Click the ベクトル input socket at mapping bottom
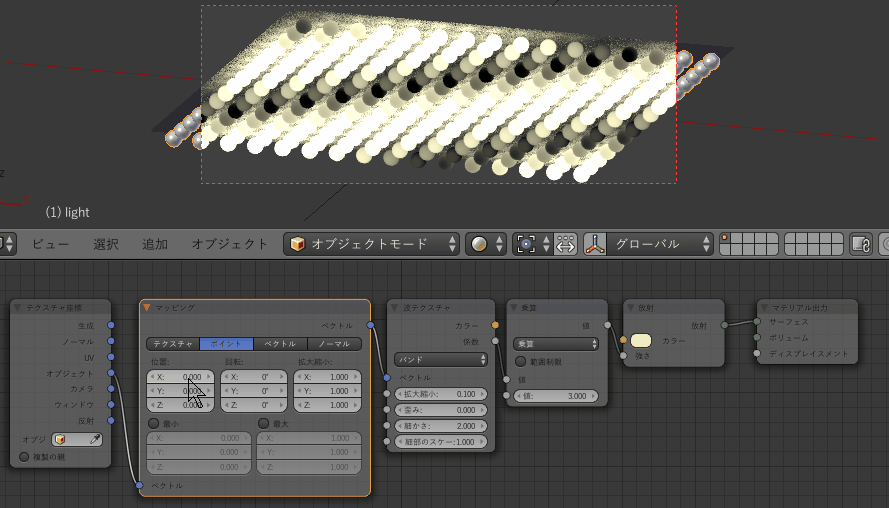This screenshot has height=508, width=889. [139, 485]
